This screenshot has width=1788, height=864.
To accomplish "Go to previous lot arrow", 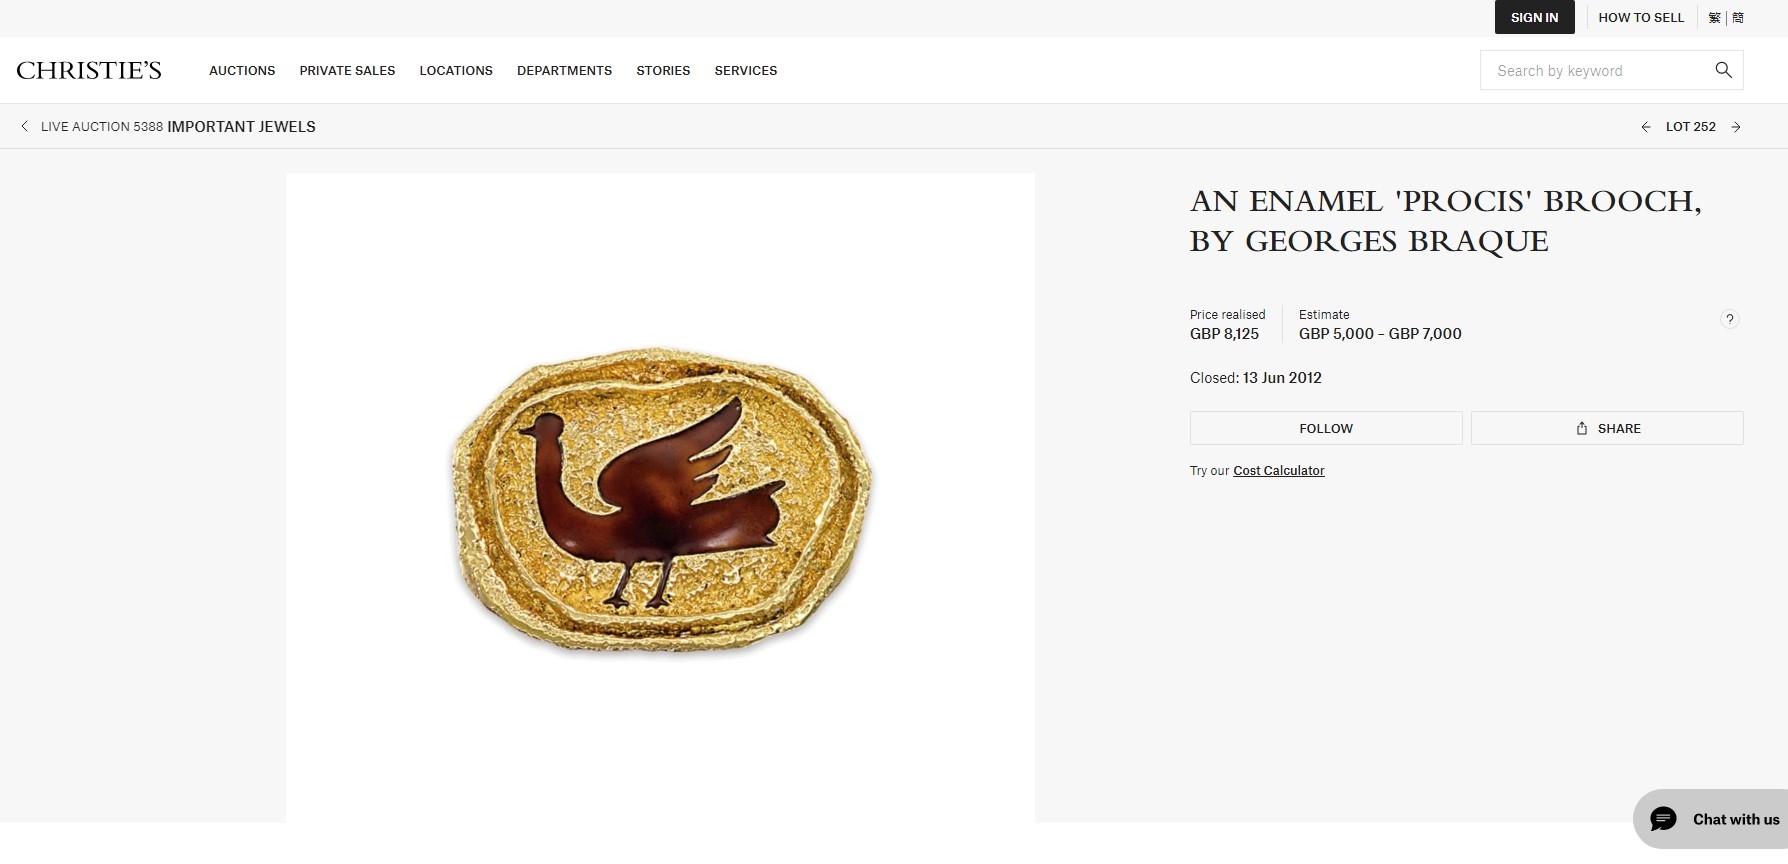I will click(1646, 127).
